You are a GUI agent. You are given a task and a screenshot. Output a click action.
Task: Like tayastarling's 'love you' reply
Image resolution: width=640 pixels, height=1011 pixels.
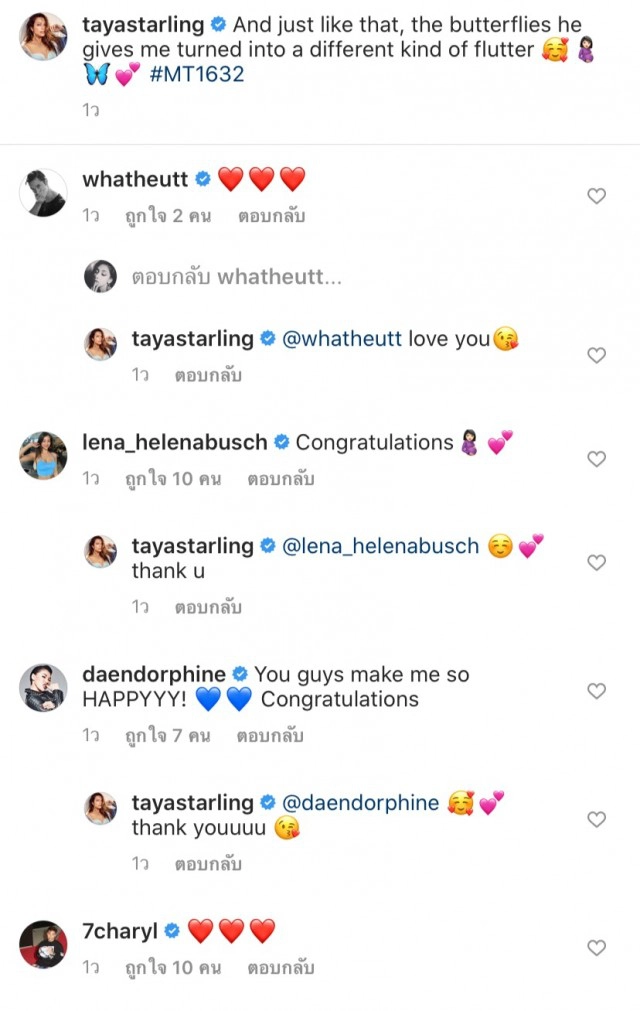(x=596, y=355)
